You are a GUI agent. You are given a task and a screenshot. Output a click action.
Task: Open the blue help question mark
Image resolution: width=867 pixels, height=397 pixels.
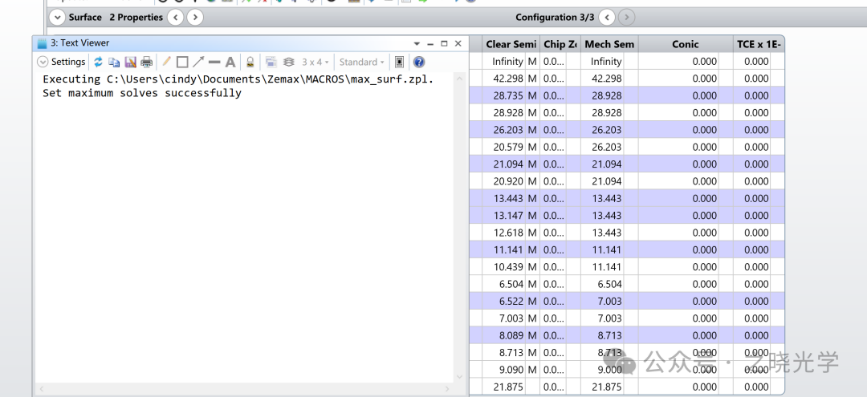click(x=419, y=62)
